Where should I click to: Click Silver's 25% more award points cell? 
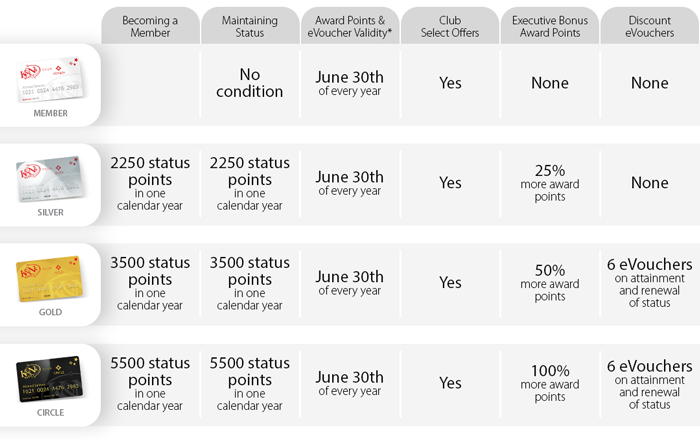[549, 183]
